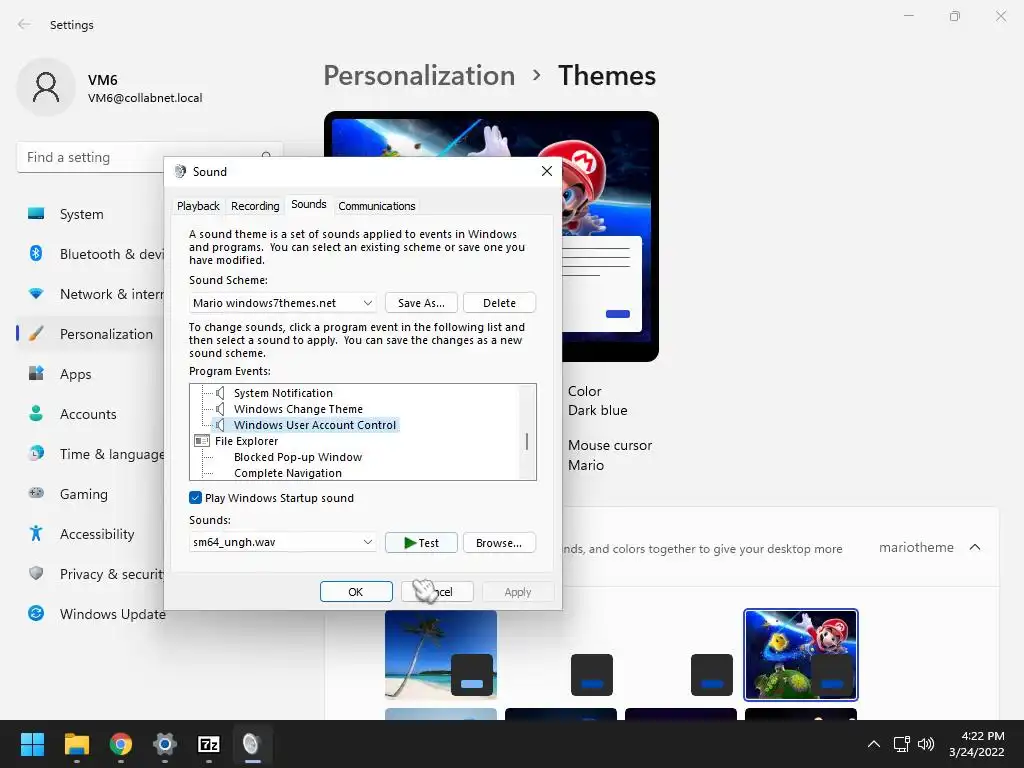Click the Time & language globe icon

click(x=36, y=453)
